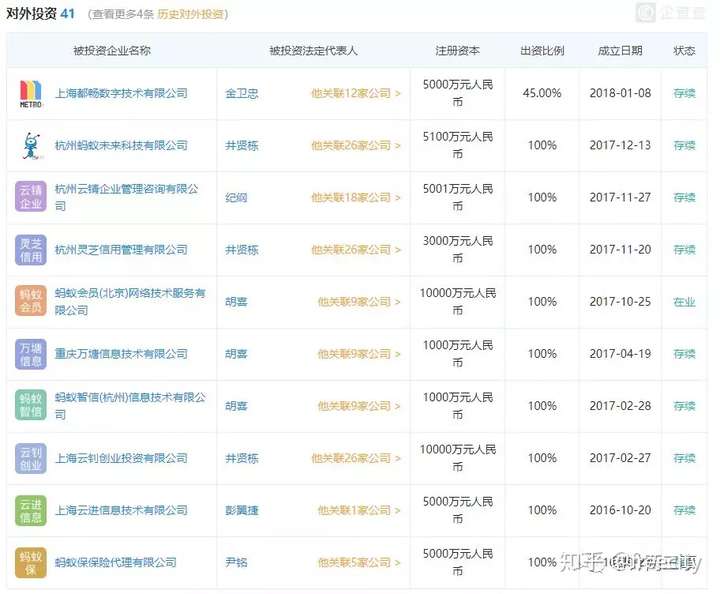Expand 他关联26家公司 in 杭州蚂蚁未来科技 row

[356, 146]
